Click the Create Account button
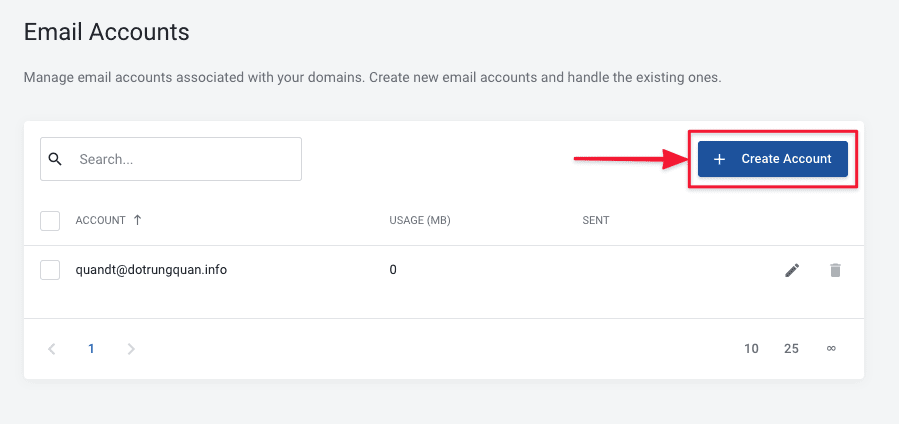Screen dimensions: 899x424 pyautogui.click(x=772, y=159)
